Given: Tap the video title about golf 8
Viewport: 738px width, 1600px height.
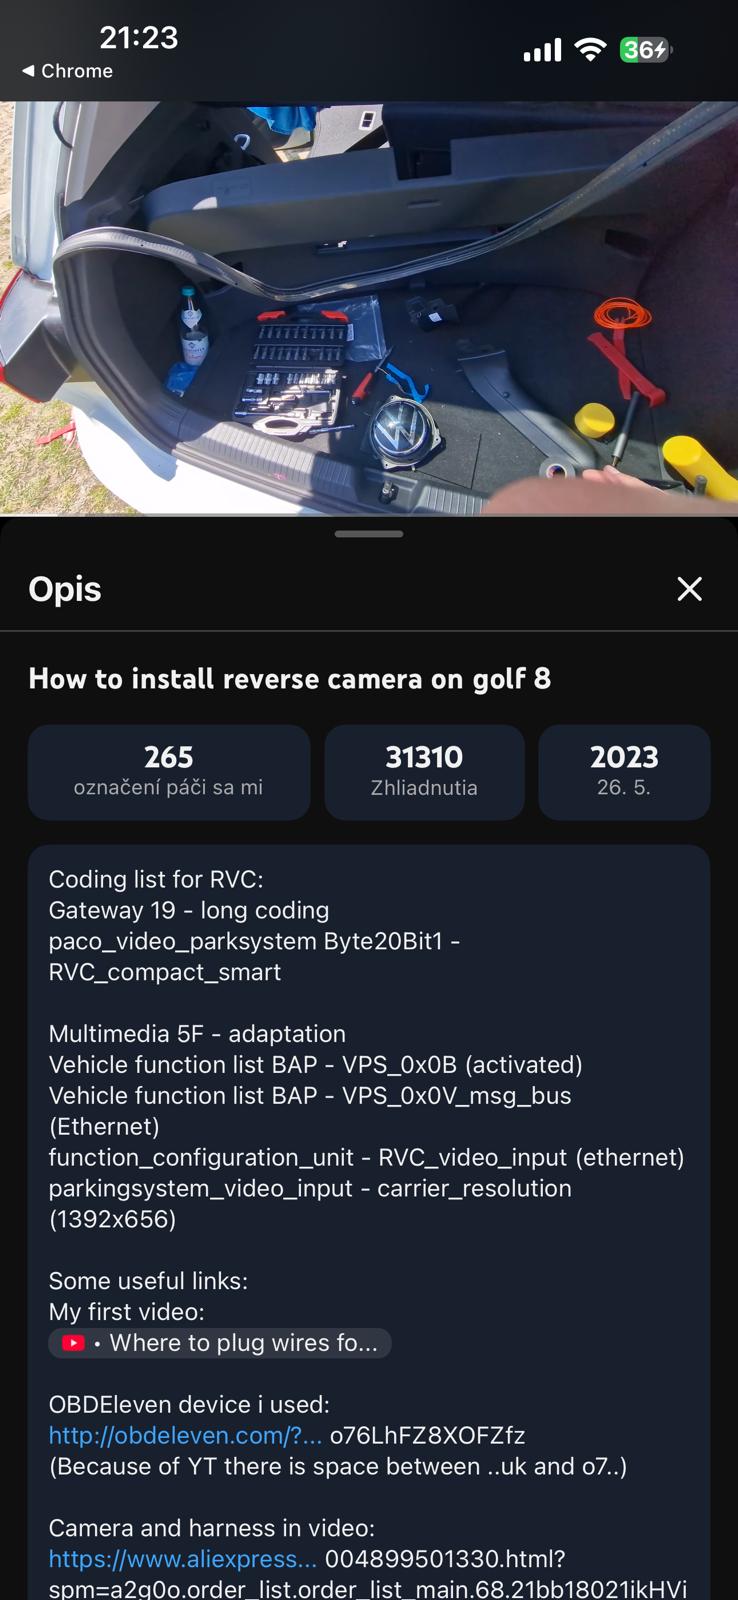Looking at the screenshot, I should [x=290, y=679].
